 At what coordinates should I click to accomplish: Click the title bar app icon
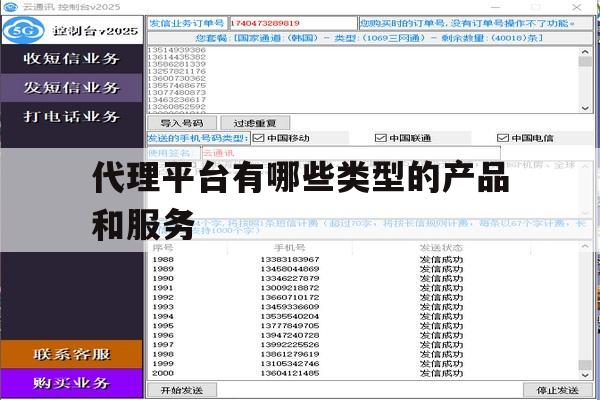coord(10,7)
